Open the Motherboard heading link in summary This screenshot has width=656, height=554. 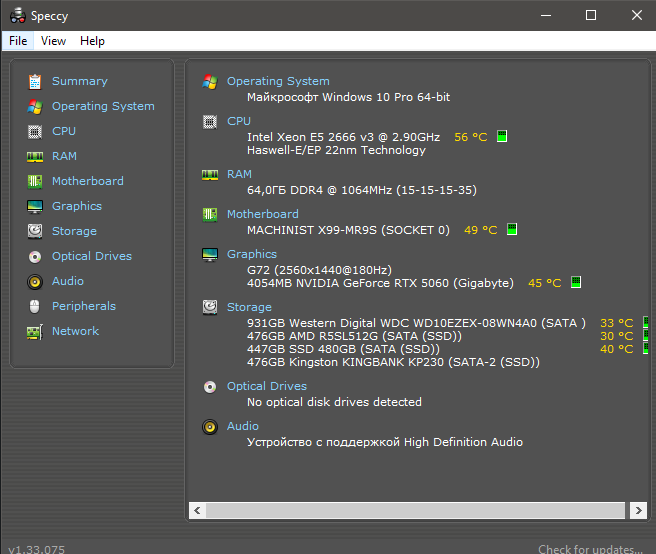pyautogui.click(x=263, y=214)
